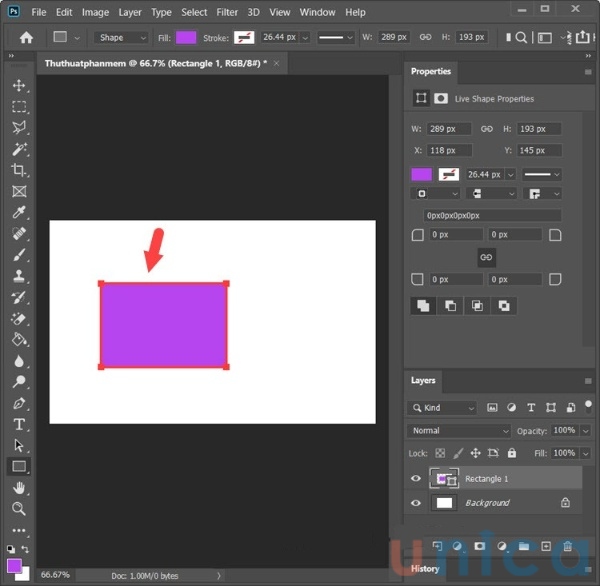Click the Delete layer trash icon
Image resolution: width=600 pixels, height=586 pixels.
point(568,547)
